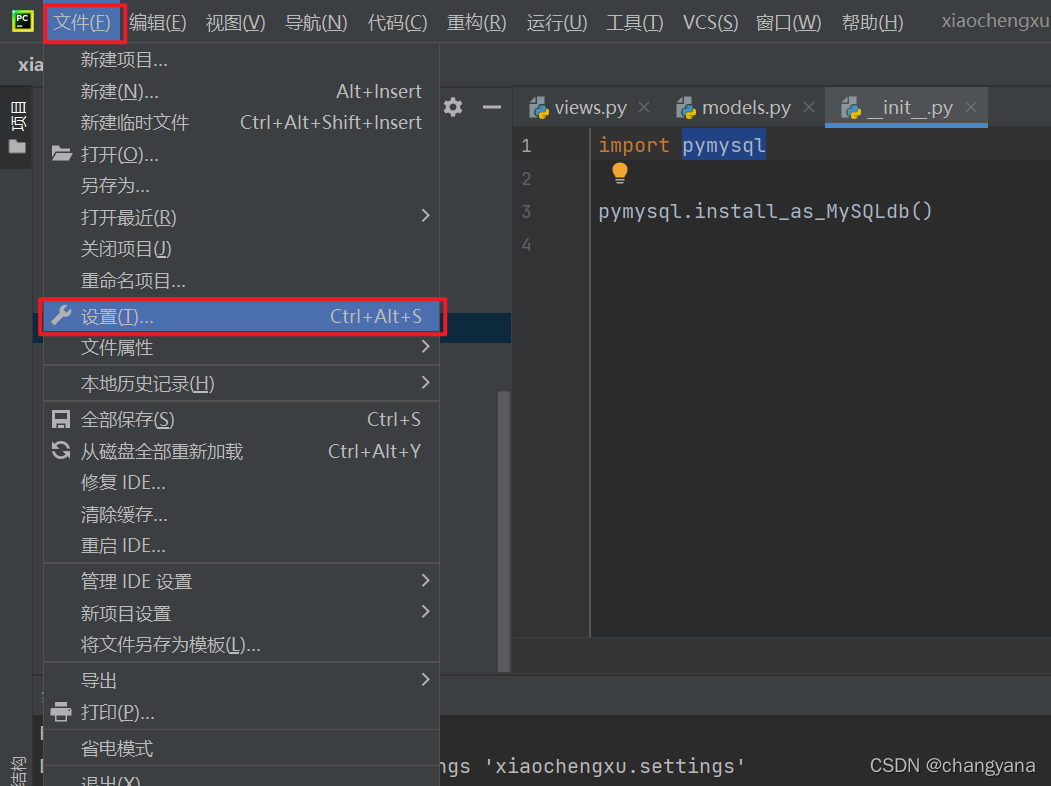Screen dimensions: 1051x786
Task: Select 重启 IDE... menu entry
Action: (x=241, y=545)
